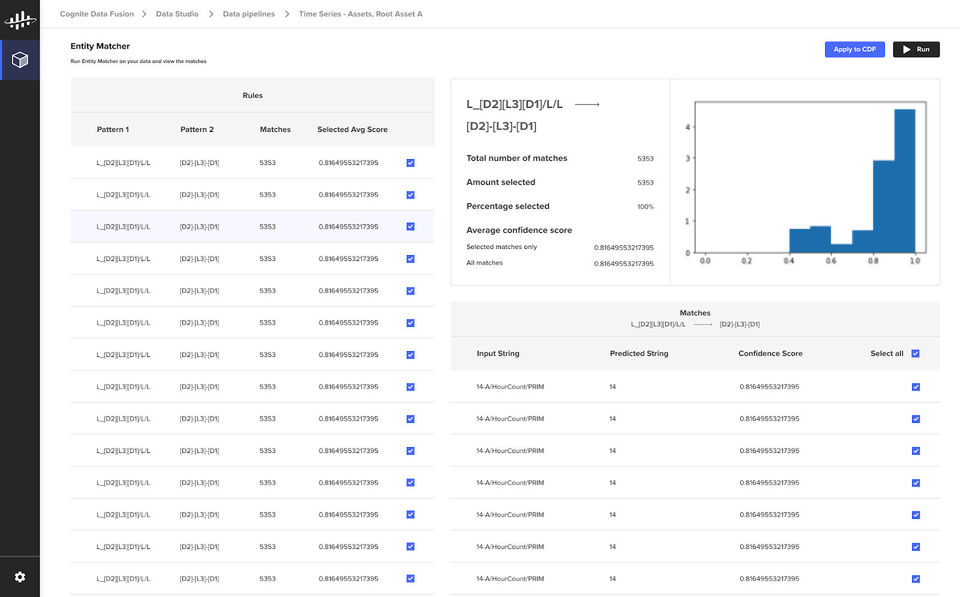The height and width of the screenshot is (597, 960).
Task: Open the settings gear icon
Action: (20, 577)
